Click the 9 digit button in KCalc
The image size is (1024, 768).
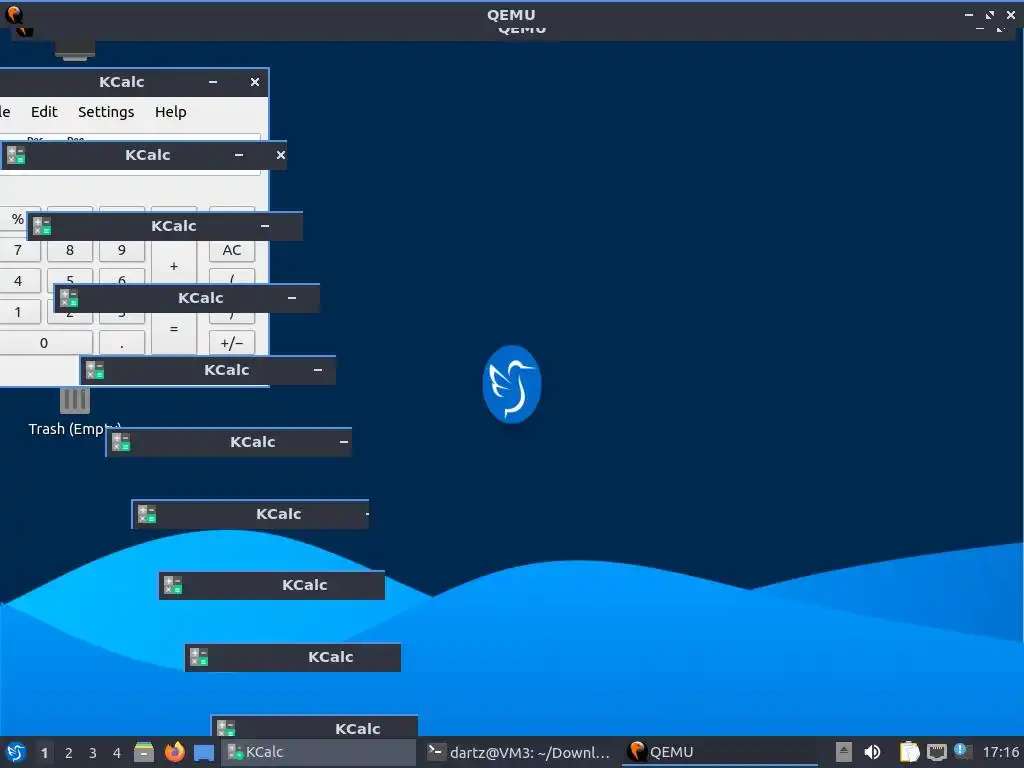pos(121,250)
